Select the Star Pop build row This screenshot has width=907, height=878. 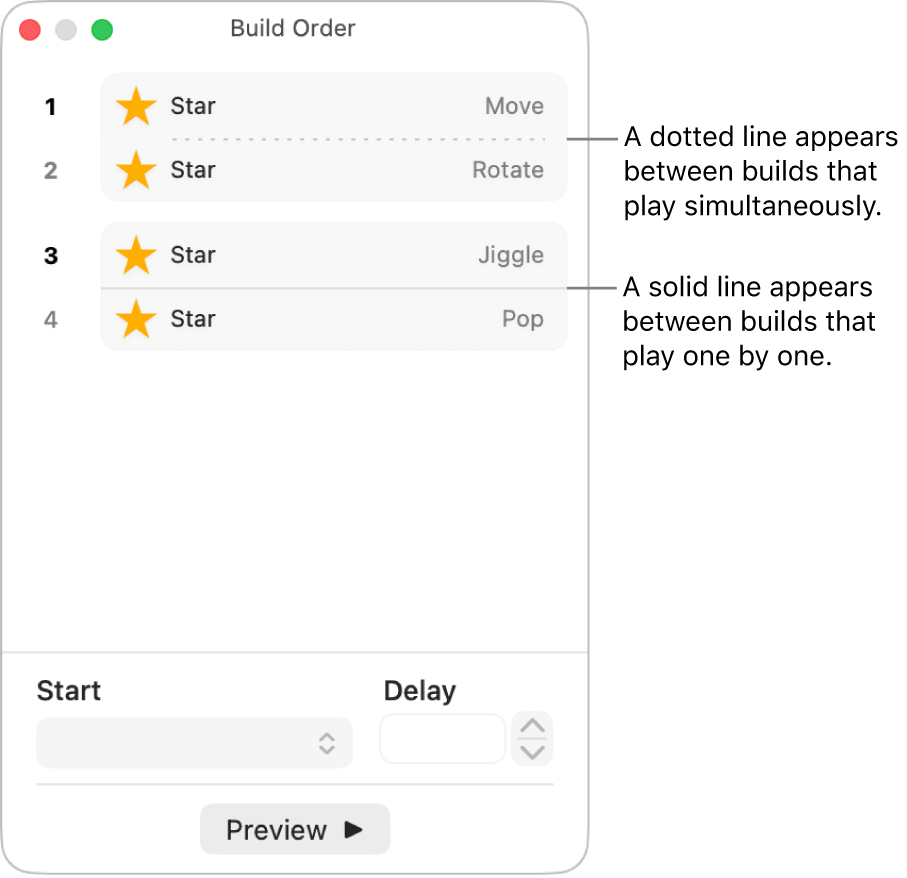pyautogui.click(x=330, y=319)
